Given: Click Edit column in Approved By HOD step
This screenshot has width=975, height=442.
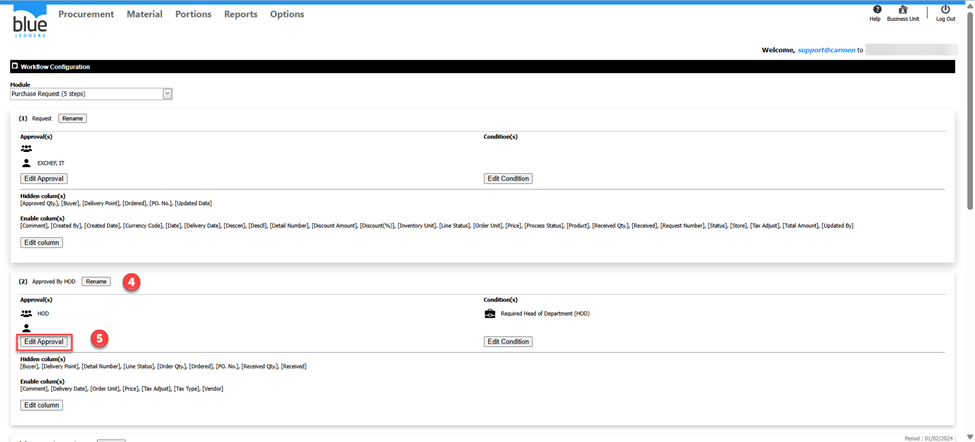Looking at the screenshot, I should coord(42,405).
